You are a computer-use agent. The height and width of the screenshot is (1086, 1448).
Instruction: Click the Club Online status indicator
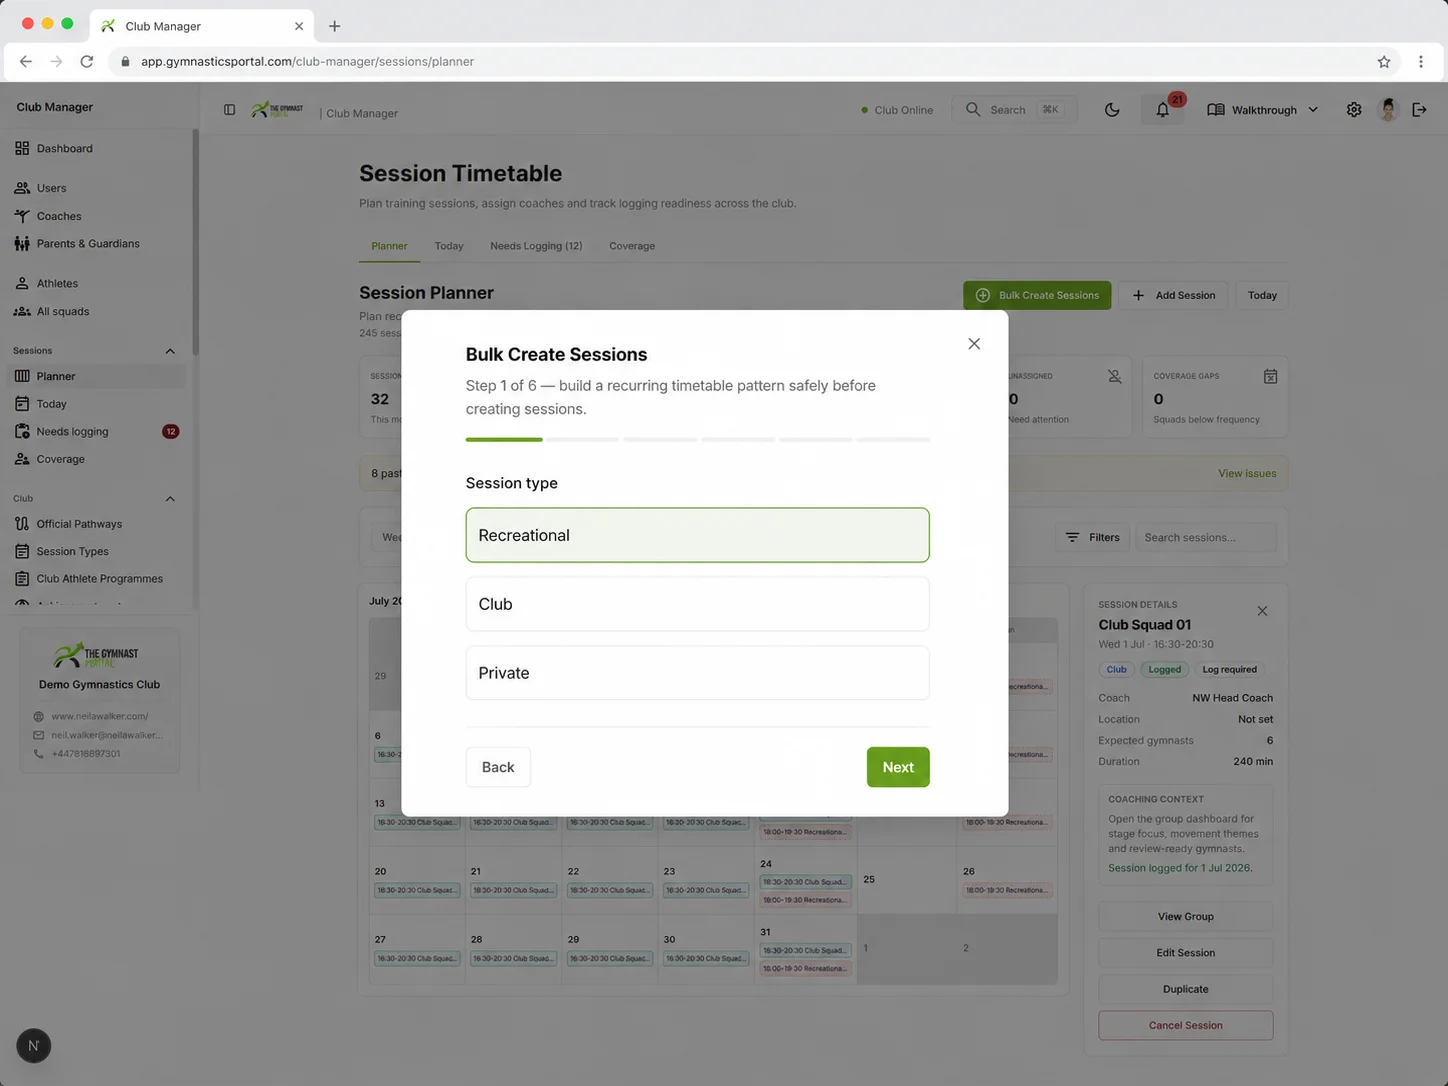[x=897, y=110]
